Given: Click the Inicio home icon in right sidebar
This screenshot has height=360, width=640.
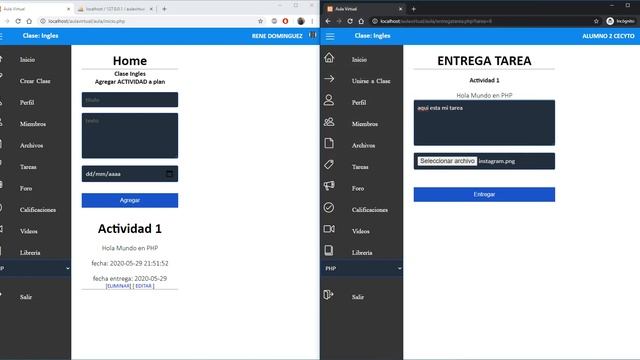Looking at the screenshot, I should pyautogui.click(x=329, y=58).
